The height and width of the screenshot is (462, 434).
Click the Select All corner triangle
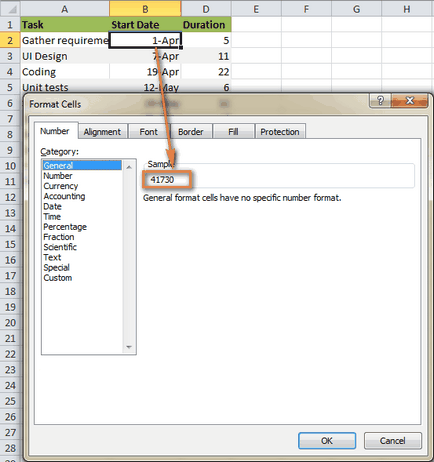10,8
